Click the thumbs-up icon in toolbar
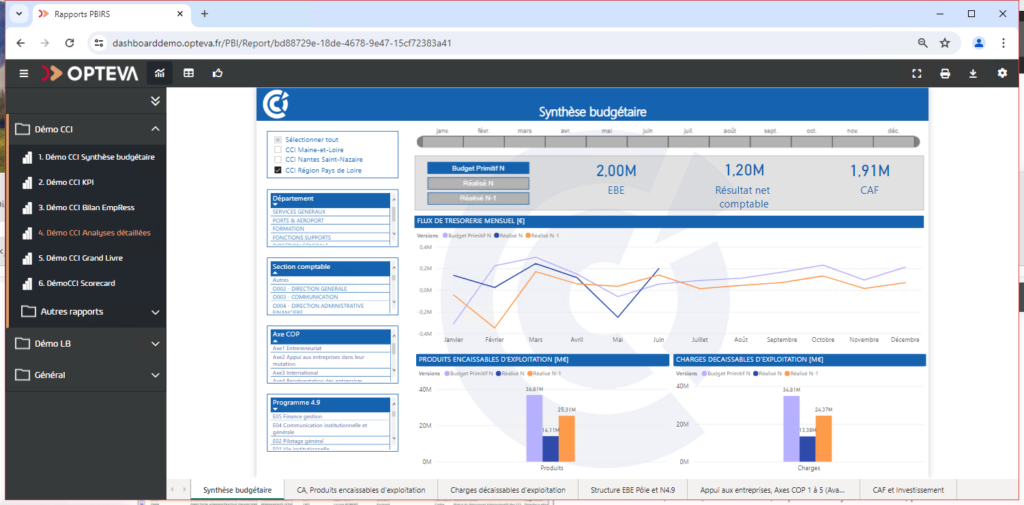The image size is (1024, 505). click(x=217, y=73)
